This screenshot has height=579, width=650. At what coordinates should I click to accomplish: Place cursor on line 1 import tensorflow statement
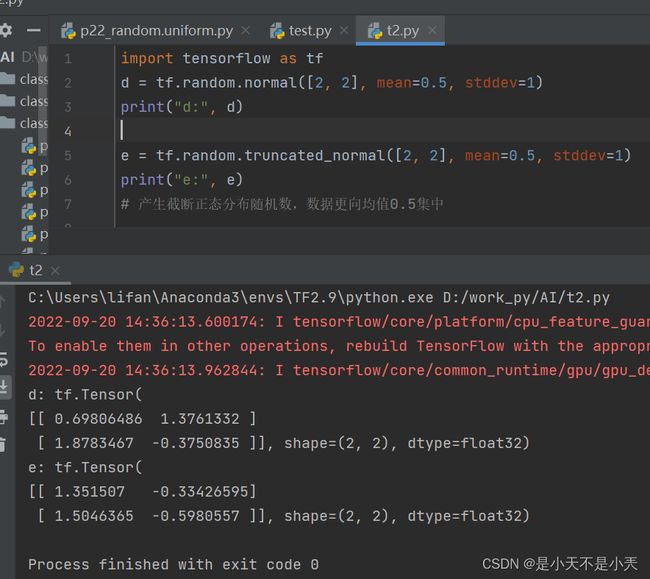[x=222, y=58]
